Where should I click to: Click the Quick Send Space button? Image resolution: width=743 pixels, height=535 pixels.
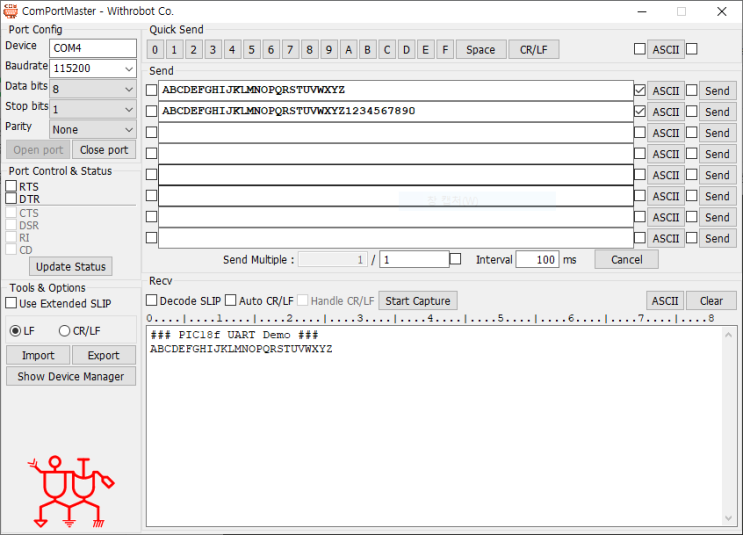[x=481, y=49]
